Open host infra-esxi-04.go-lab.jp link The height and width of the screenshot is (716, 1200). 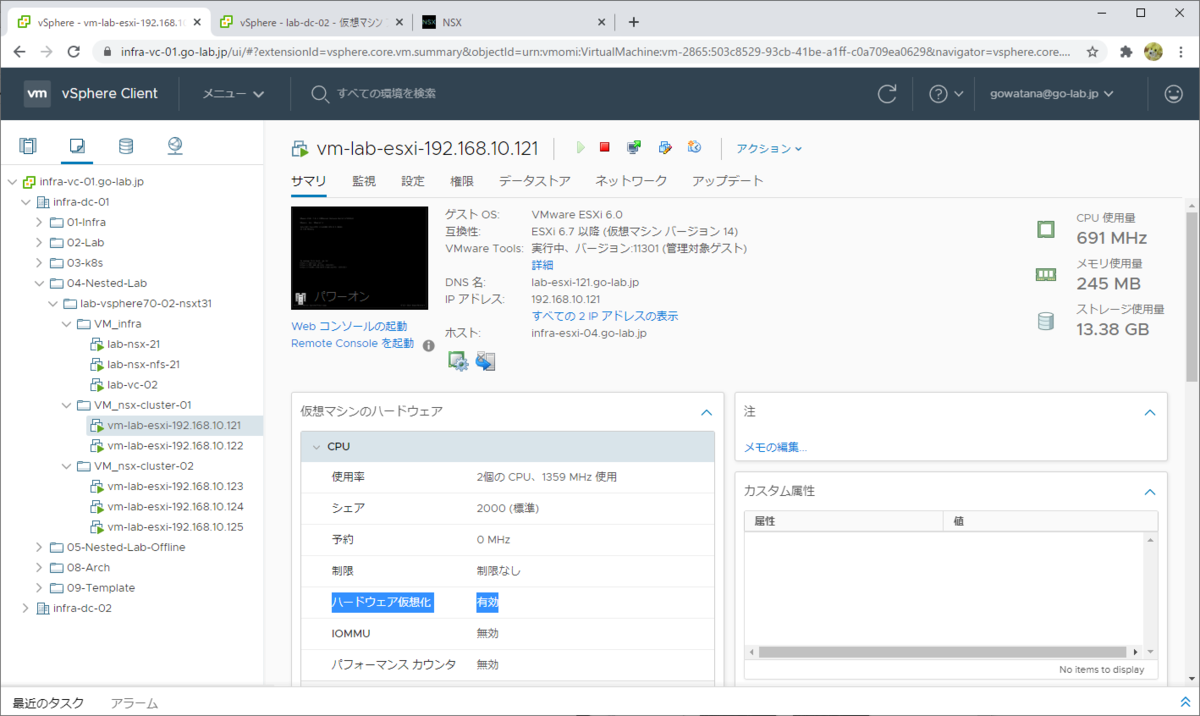coord(589,333)
